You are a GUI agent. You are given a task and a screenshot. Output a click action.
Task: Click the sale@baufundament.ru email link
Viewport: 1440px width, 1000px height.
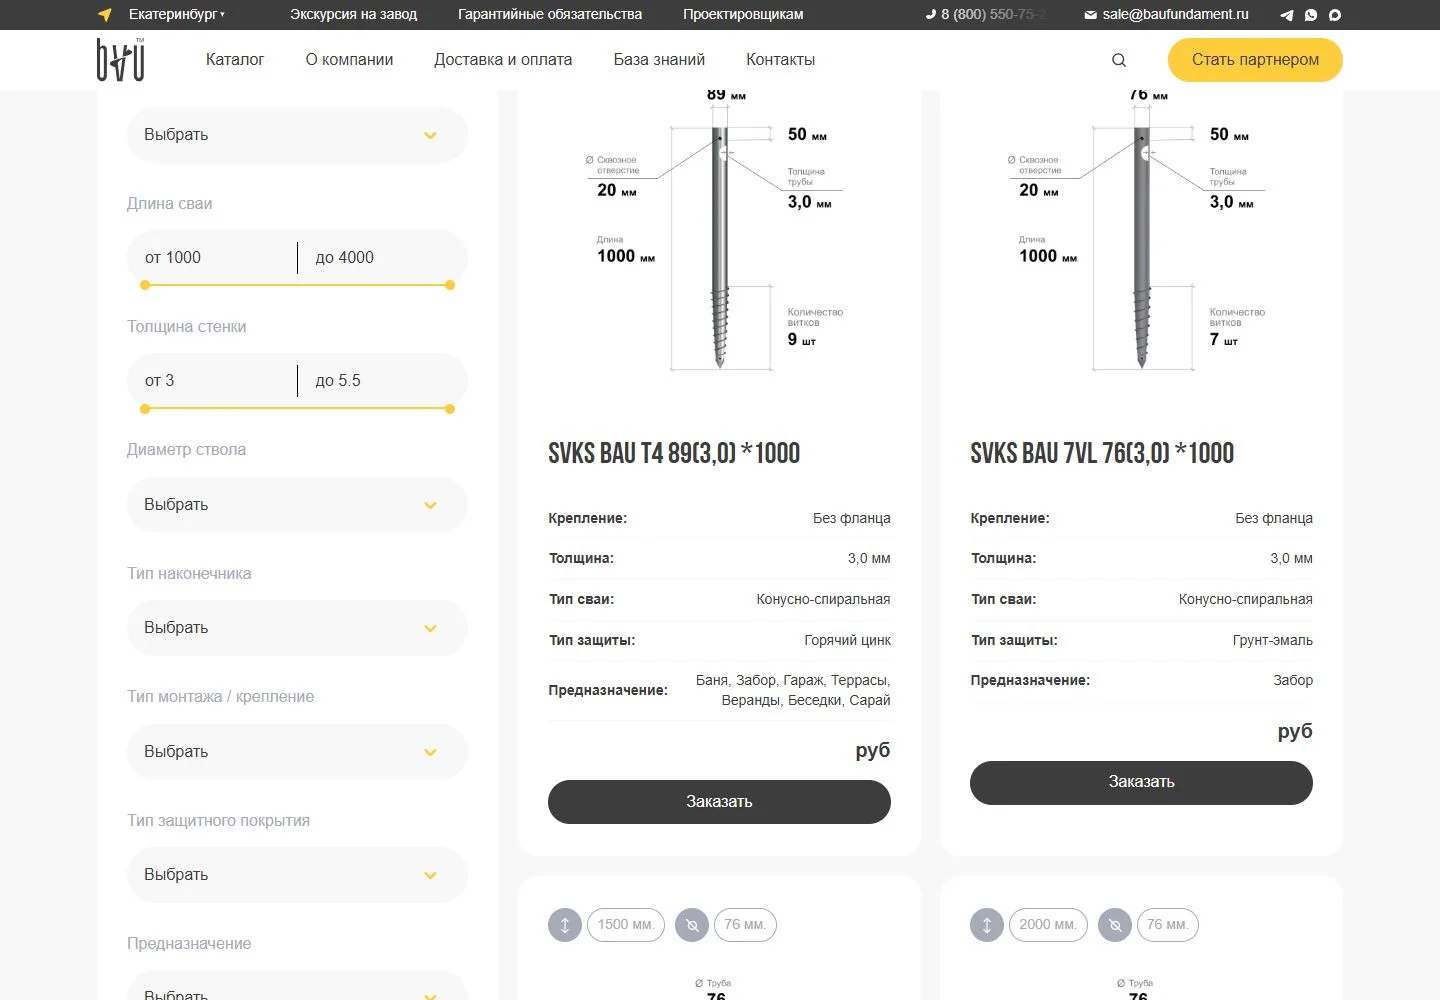coord(1175,15)
